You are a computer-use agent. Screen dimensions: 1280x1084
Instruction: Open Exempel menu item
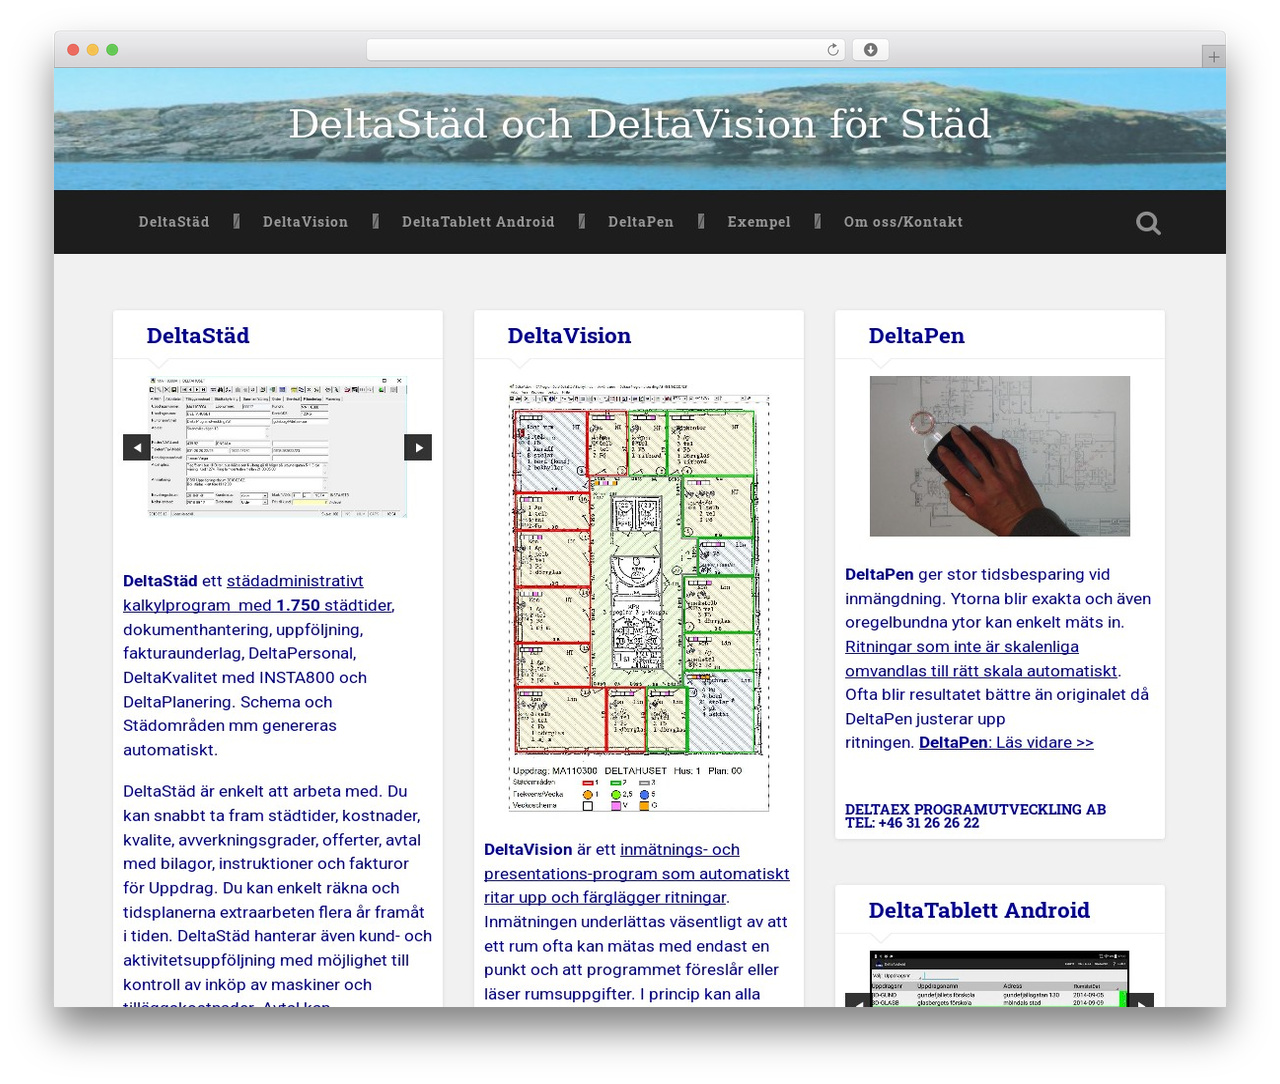759,222
